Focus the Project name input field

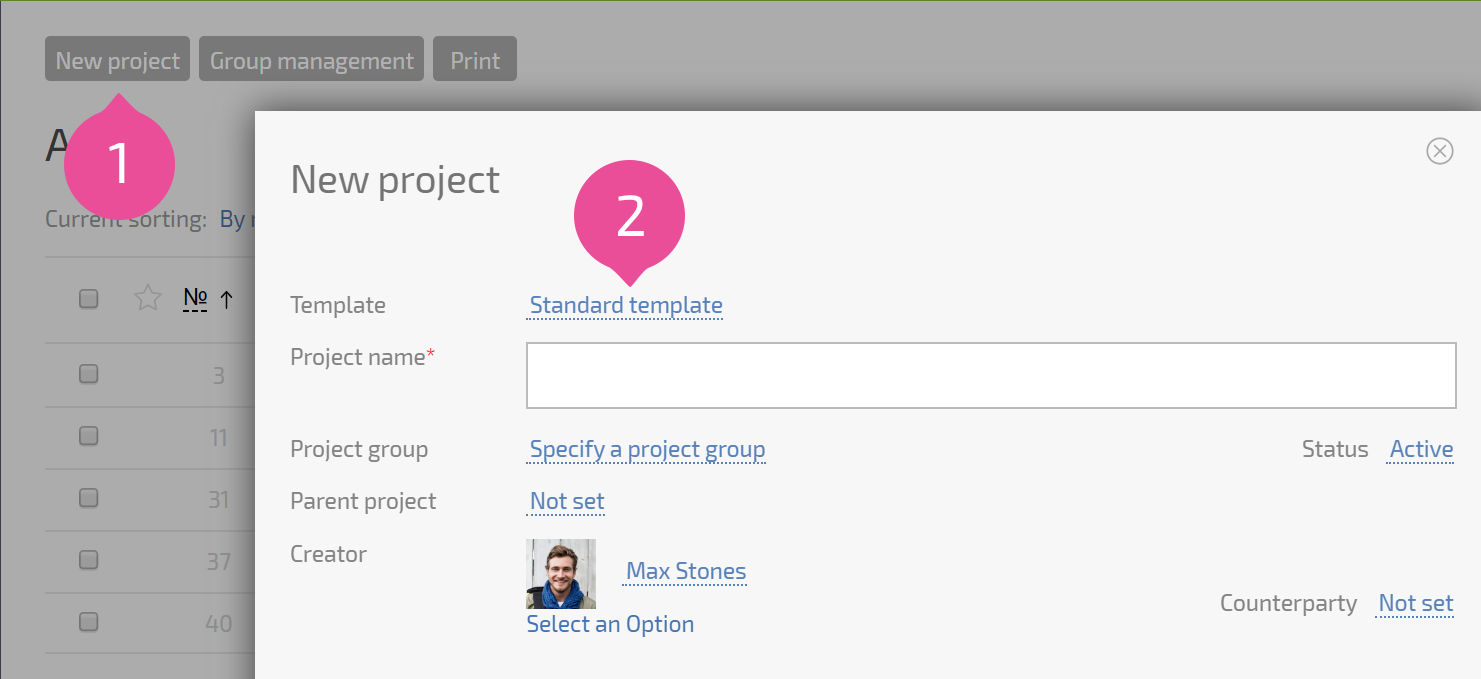click(x=991, y=375)
